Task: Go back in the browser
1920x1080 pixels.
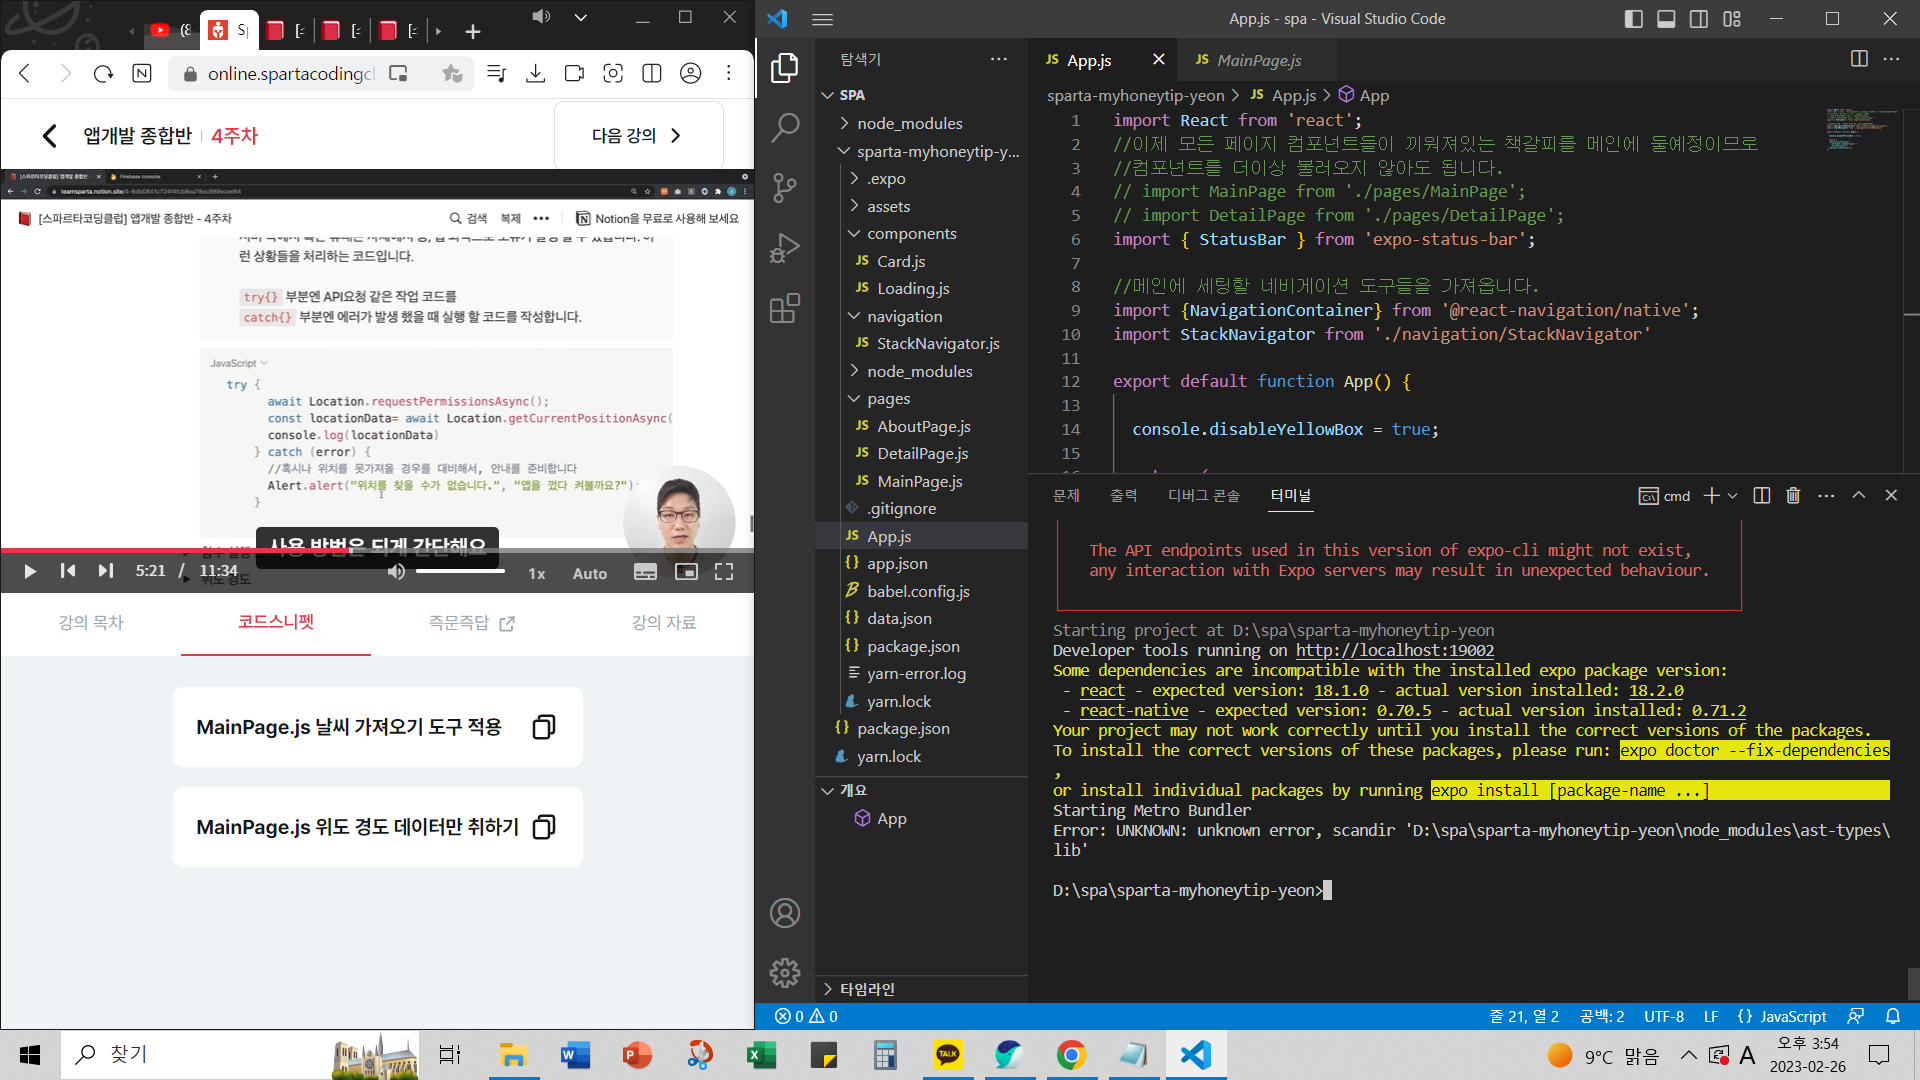Action: (x=25, y=73)
